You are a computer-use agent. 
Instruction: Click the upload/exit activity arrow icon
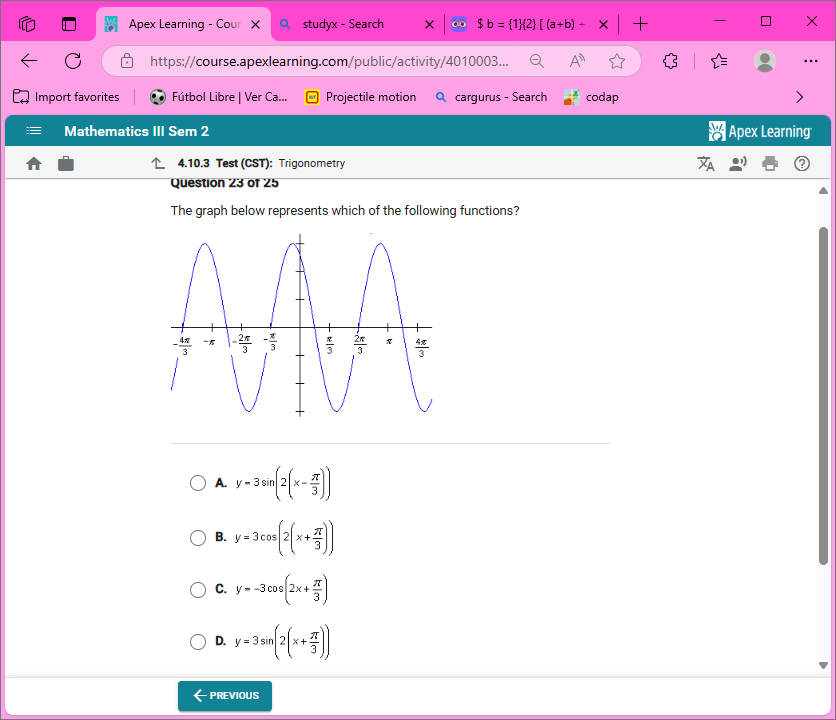pyautogui.click(x=158, y=162)
